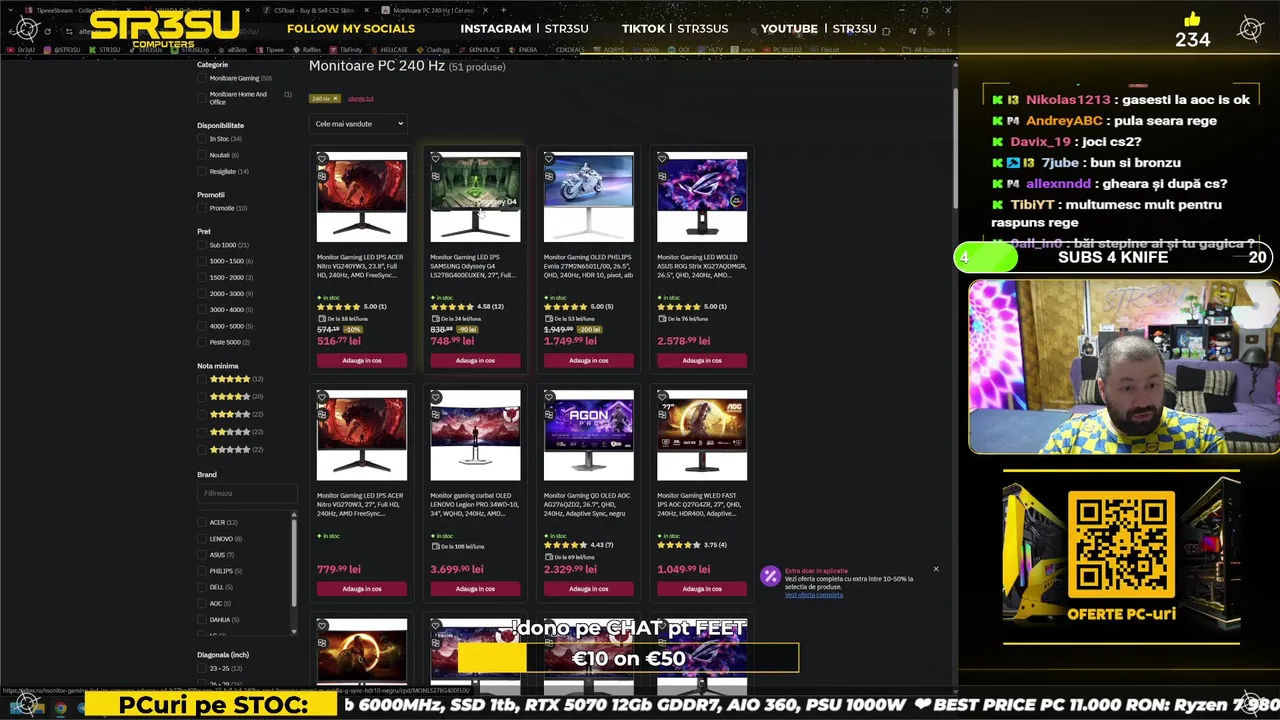Tick the Resigilate (14) checkbox
Image resolution: width=1280 pixels, height=720 pixels.
[x=202, y=171]
